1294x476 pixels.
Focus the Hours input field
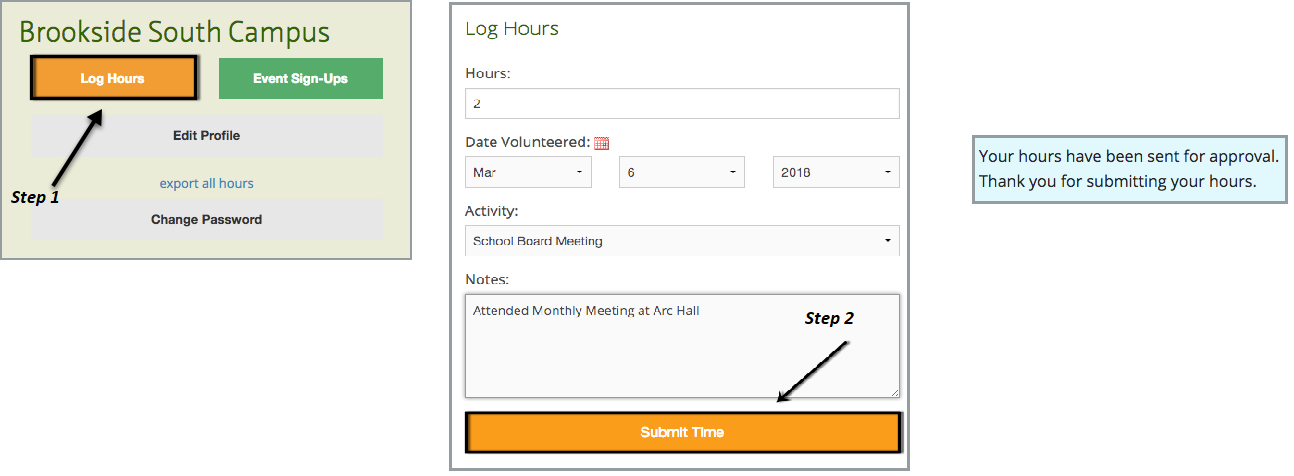point(682,104)
